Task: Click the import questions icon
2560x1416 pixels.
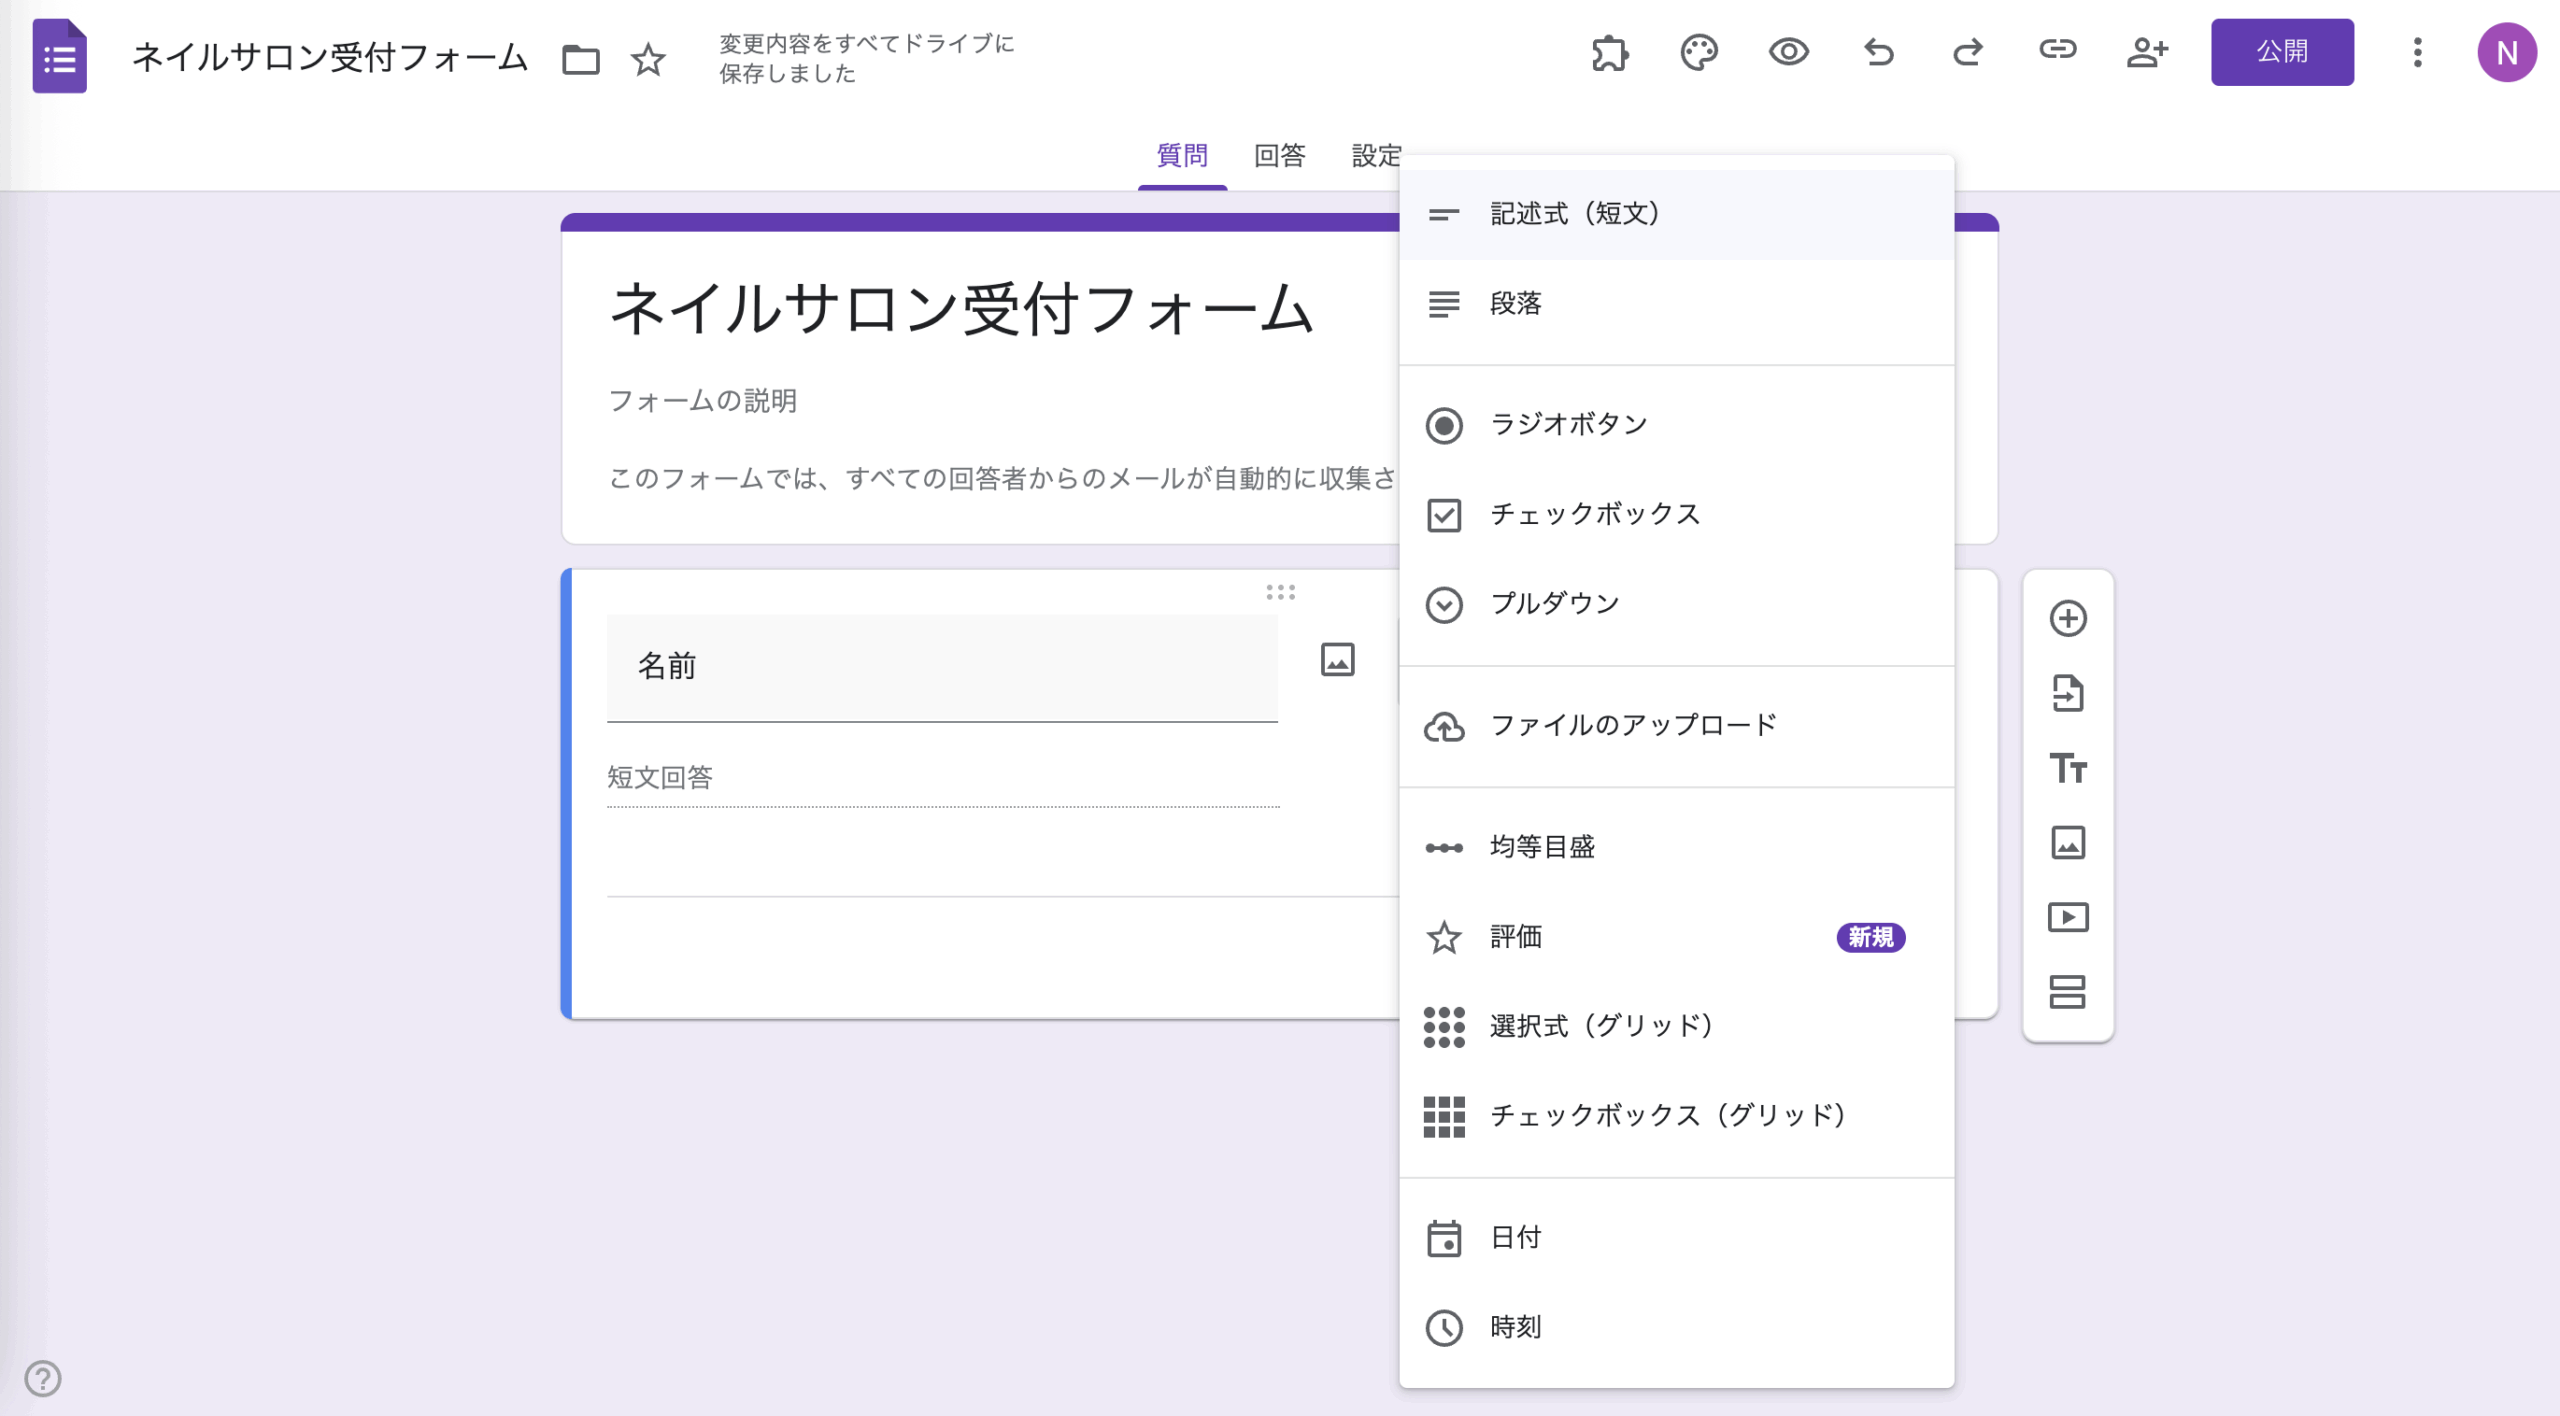Action: (x=2067, y=693)
